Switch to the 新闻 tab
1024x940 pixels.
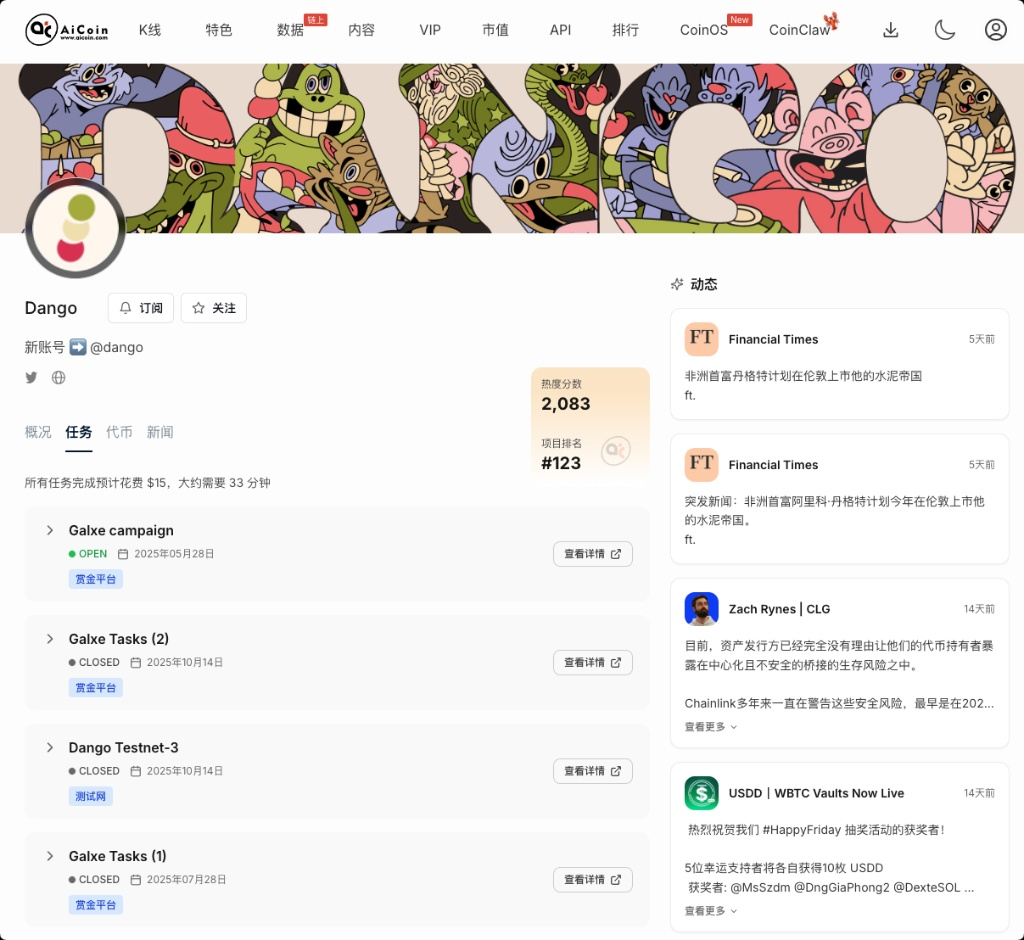pos(159,432)
